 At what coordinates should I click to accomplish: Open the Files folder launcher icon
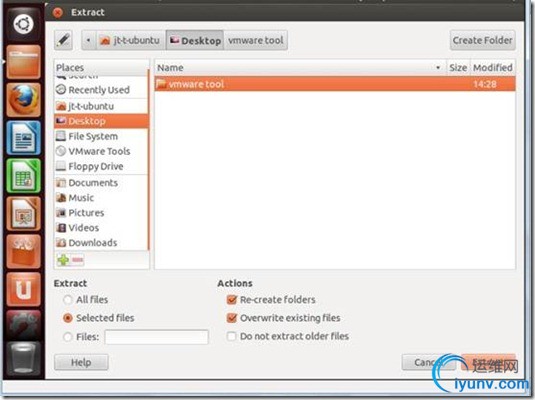click(24, 62)
